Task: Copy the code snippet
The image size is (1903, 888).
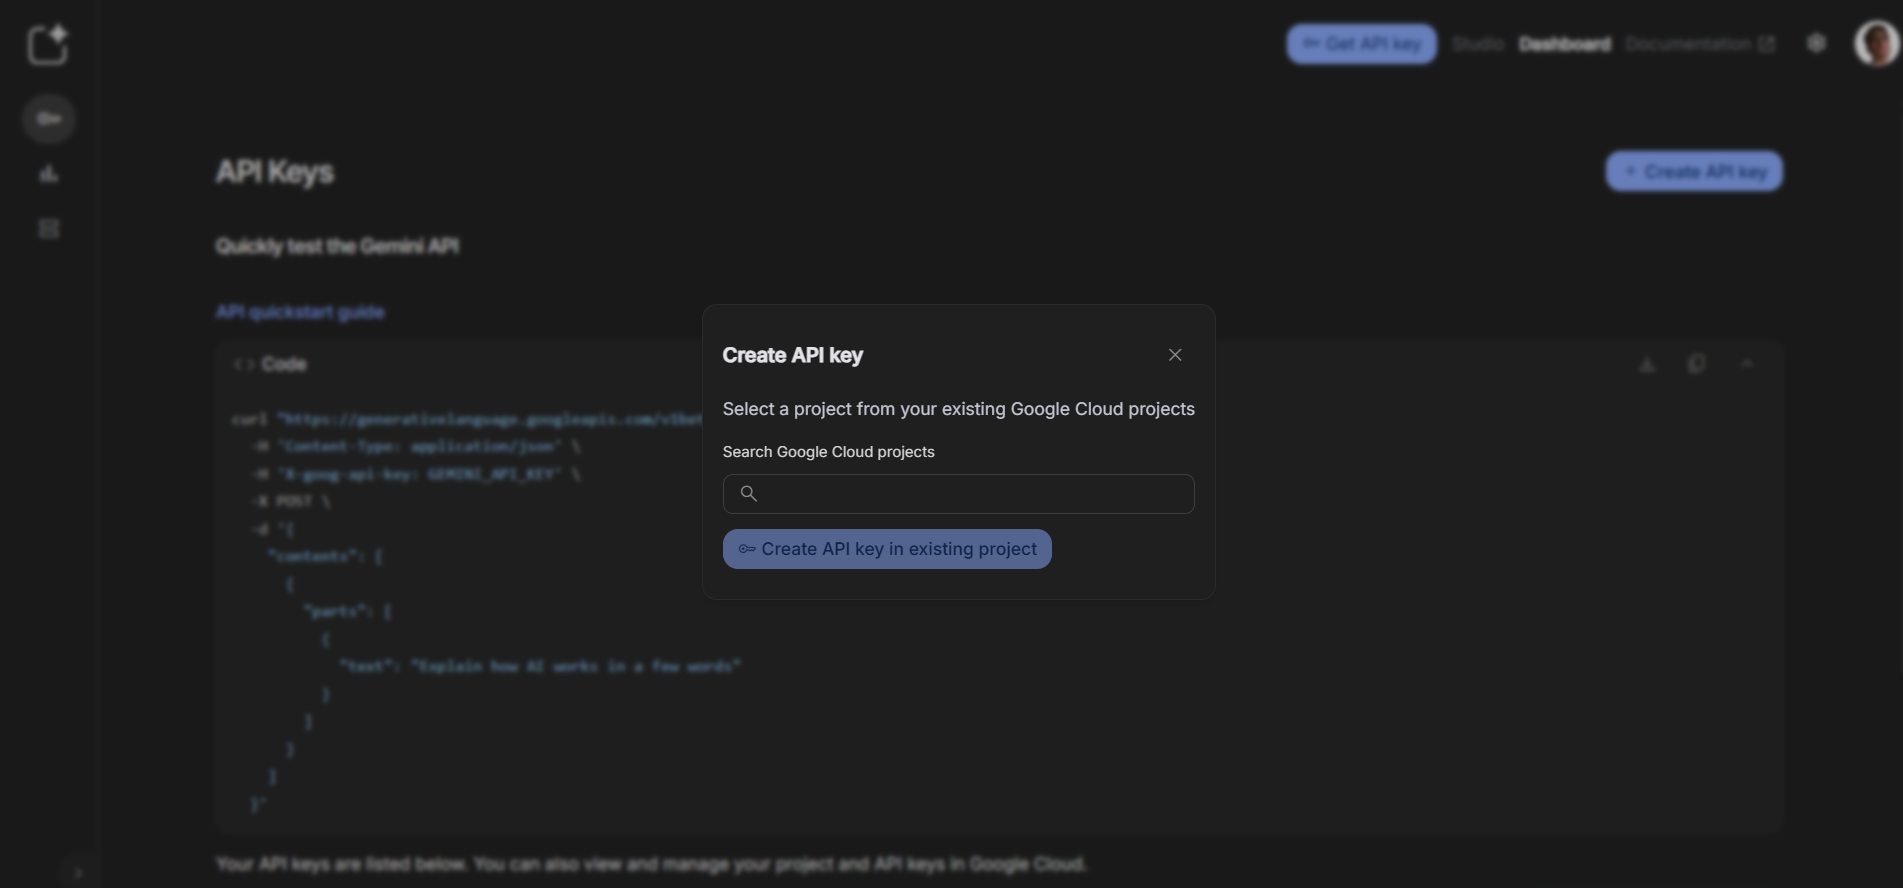Action: (1696, 364)
